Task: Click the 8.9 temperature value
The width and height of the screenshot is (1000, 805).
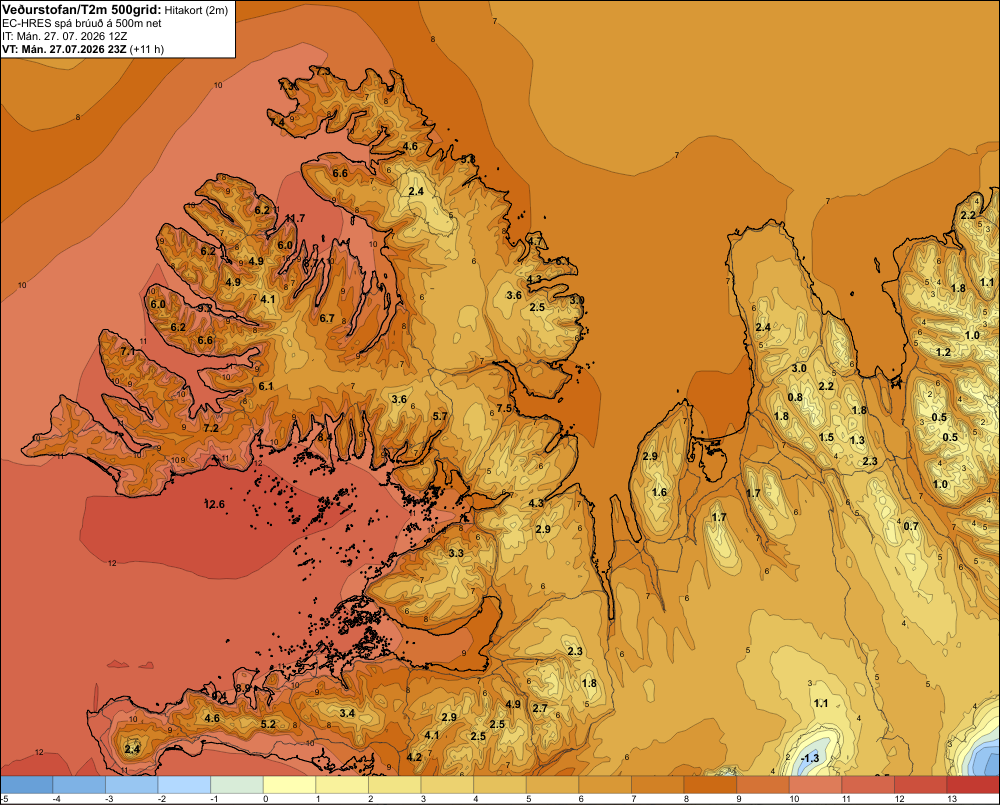Action: click(x=244, y=688)
